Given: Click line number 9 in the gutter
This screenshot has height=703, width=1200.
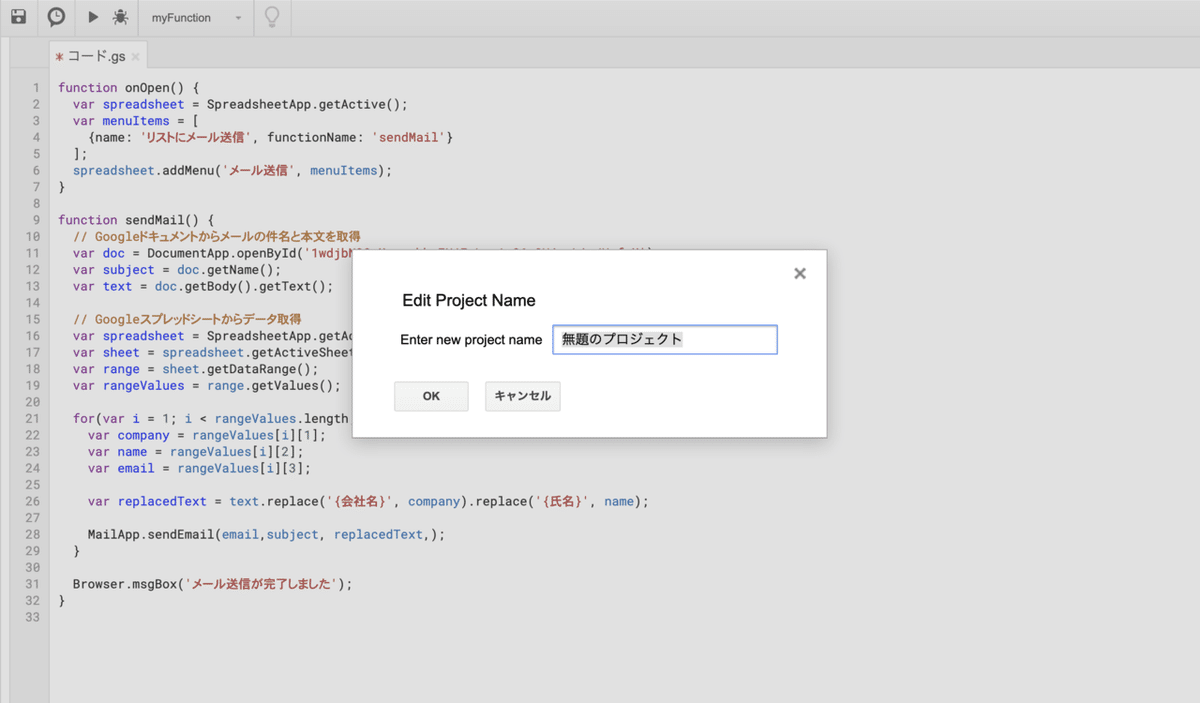Looking at the screenshot, I should tap(36, 220).
